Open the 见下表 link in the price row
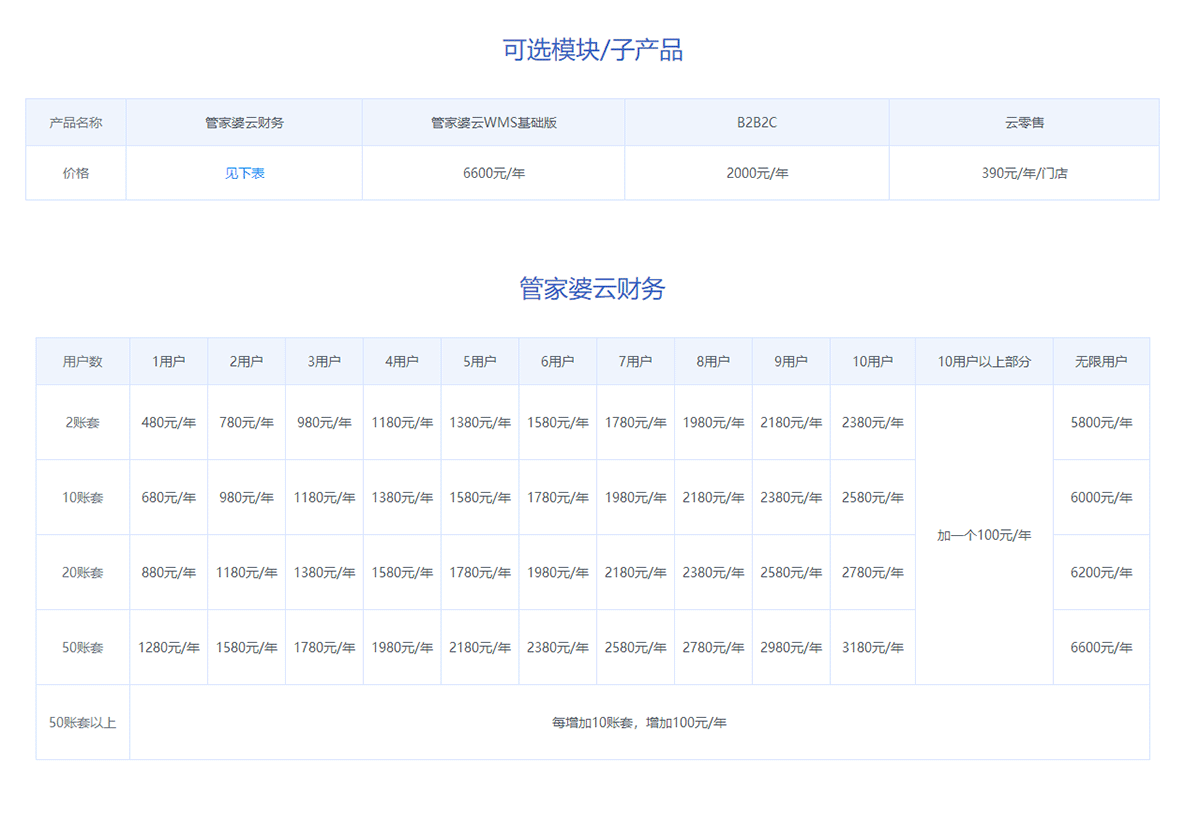1200x819 pixels. coord(244,173)
